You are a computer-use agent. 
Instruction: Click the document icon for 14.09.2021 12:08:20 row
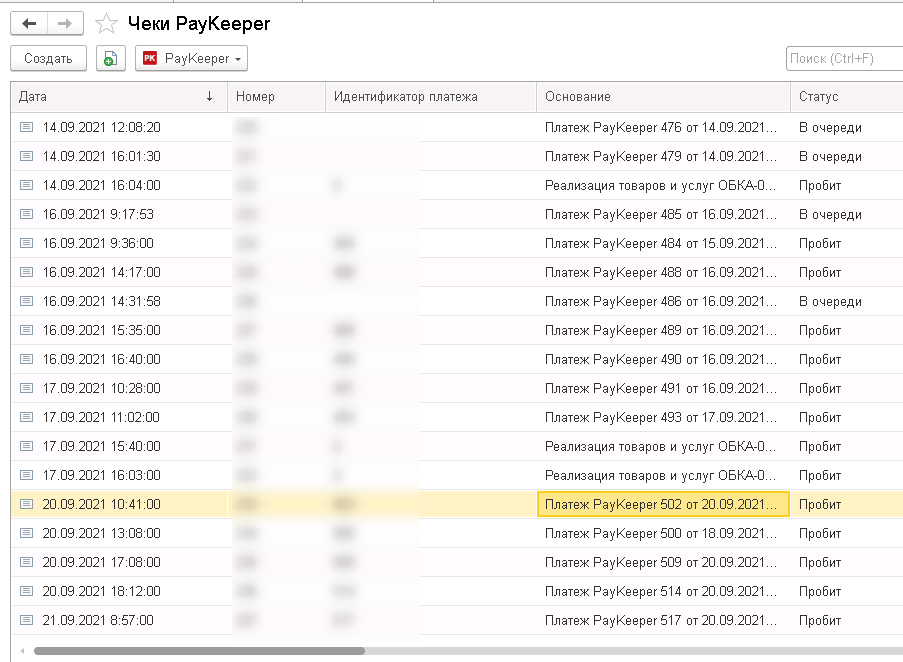pyautogui.click(x=26, y=127)
